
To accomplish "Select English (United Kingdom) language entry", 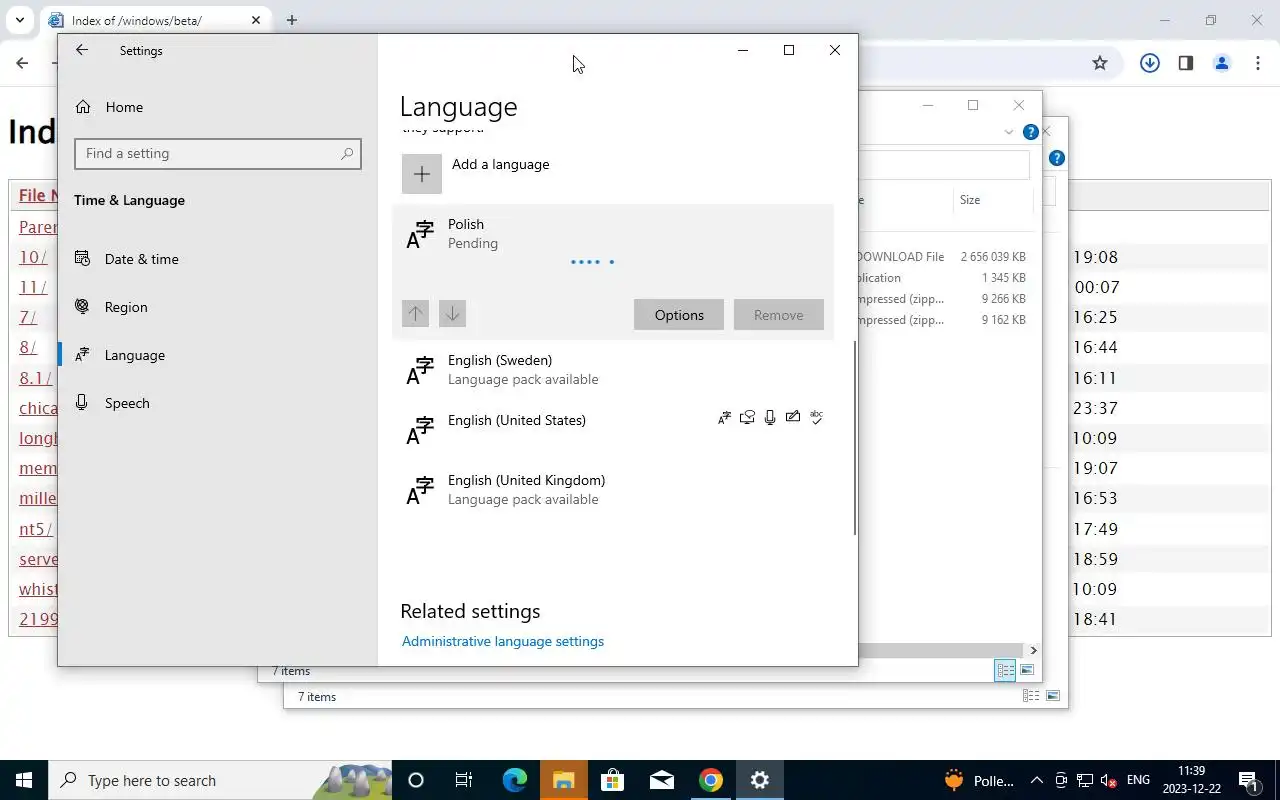I will [613, 490].
